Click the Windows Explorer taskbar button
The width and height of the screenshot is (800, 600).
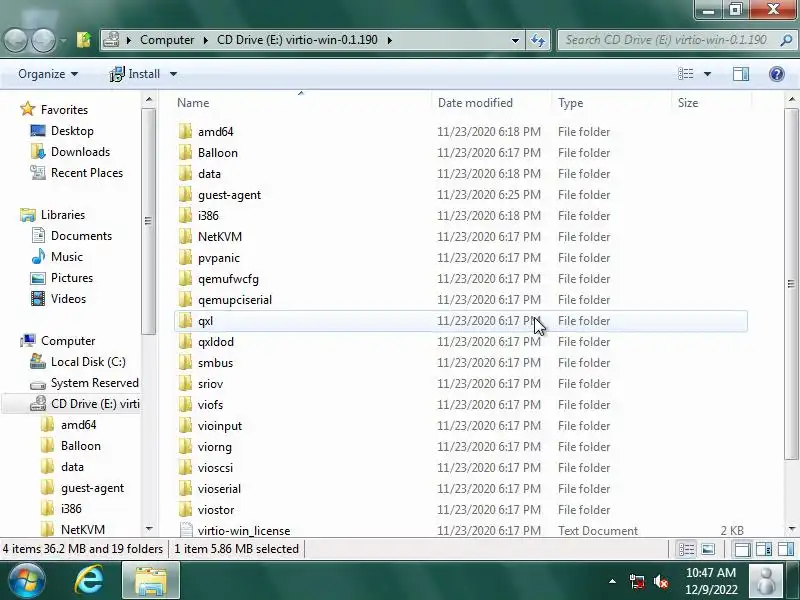tap(151, 581)
